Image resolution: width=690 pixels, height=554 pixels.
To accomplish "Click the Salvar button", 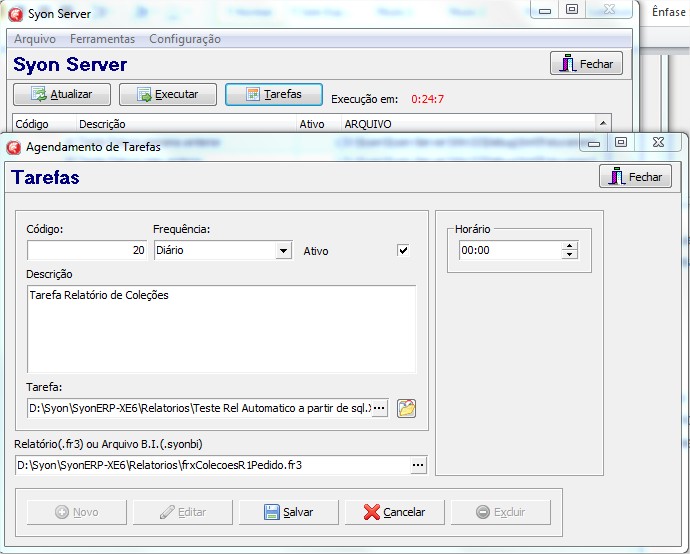I will pyautogui.click(x=289, y=512).
